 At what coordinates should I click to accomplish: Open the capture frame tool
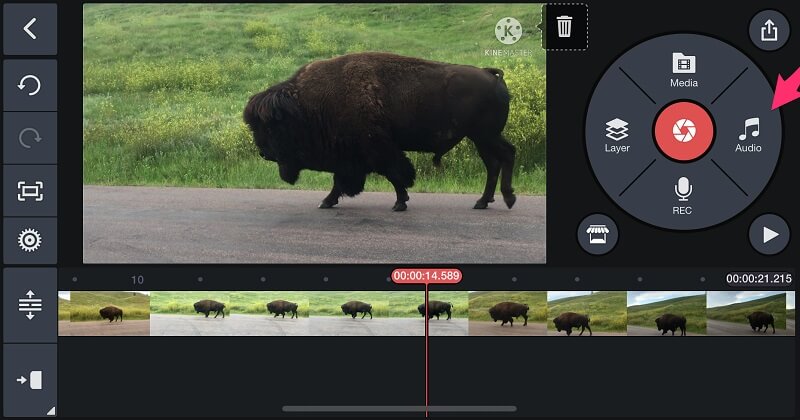[30, 190]
